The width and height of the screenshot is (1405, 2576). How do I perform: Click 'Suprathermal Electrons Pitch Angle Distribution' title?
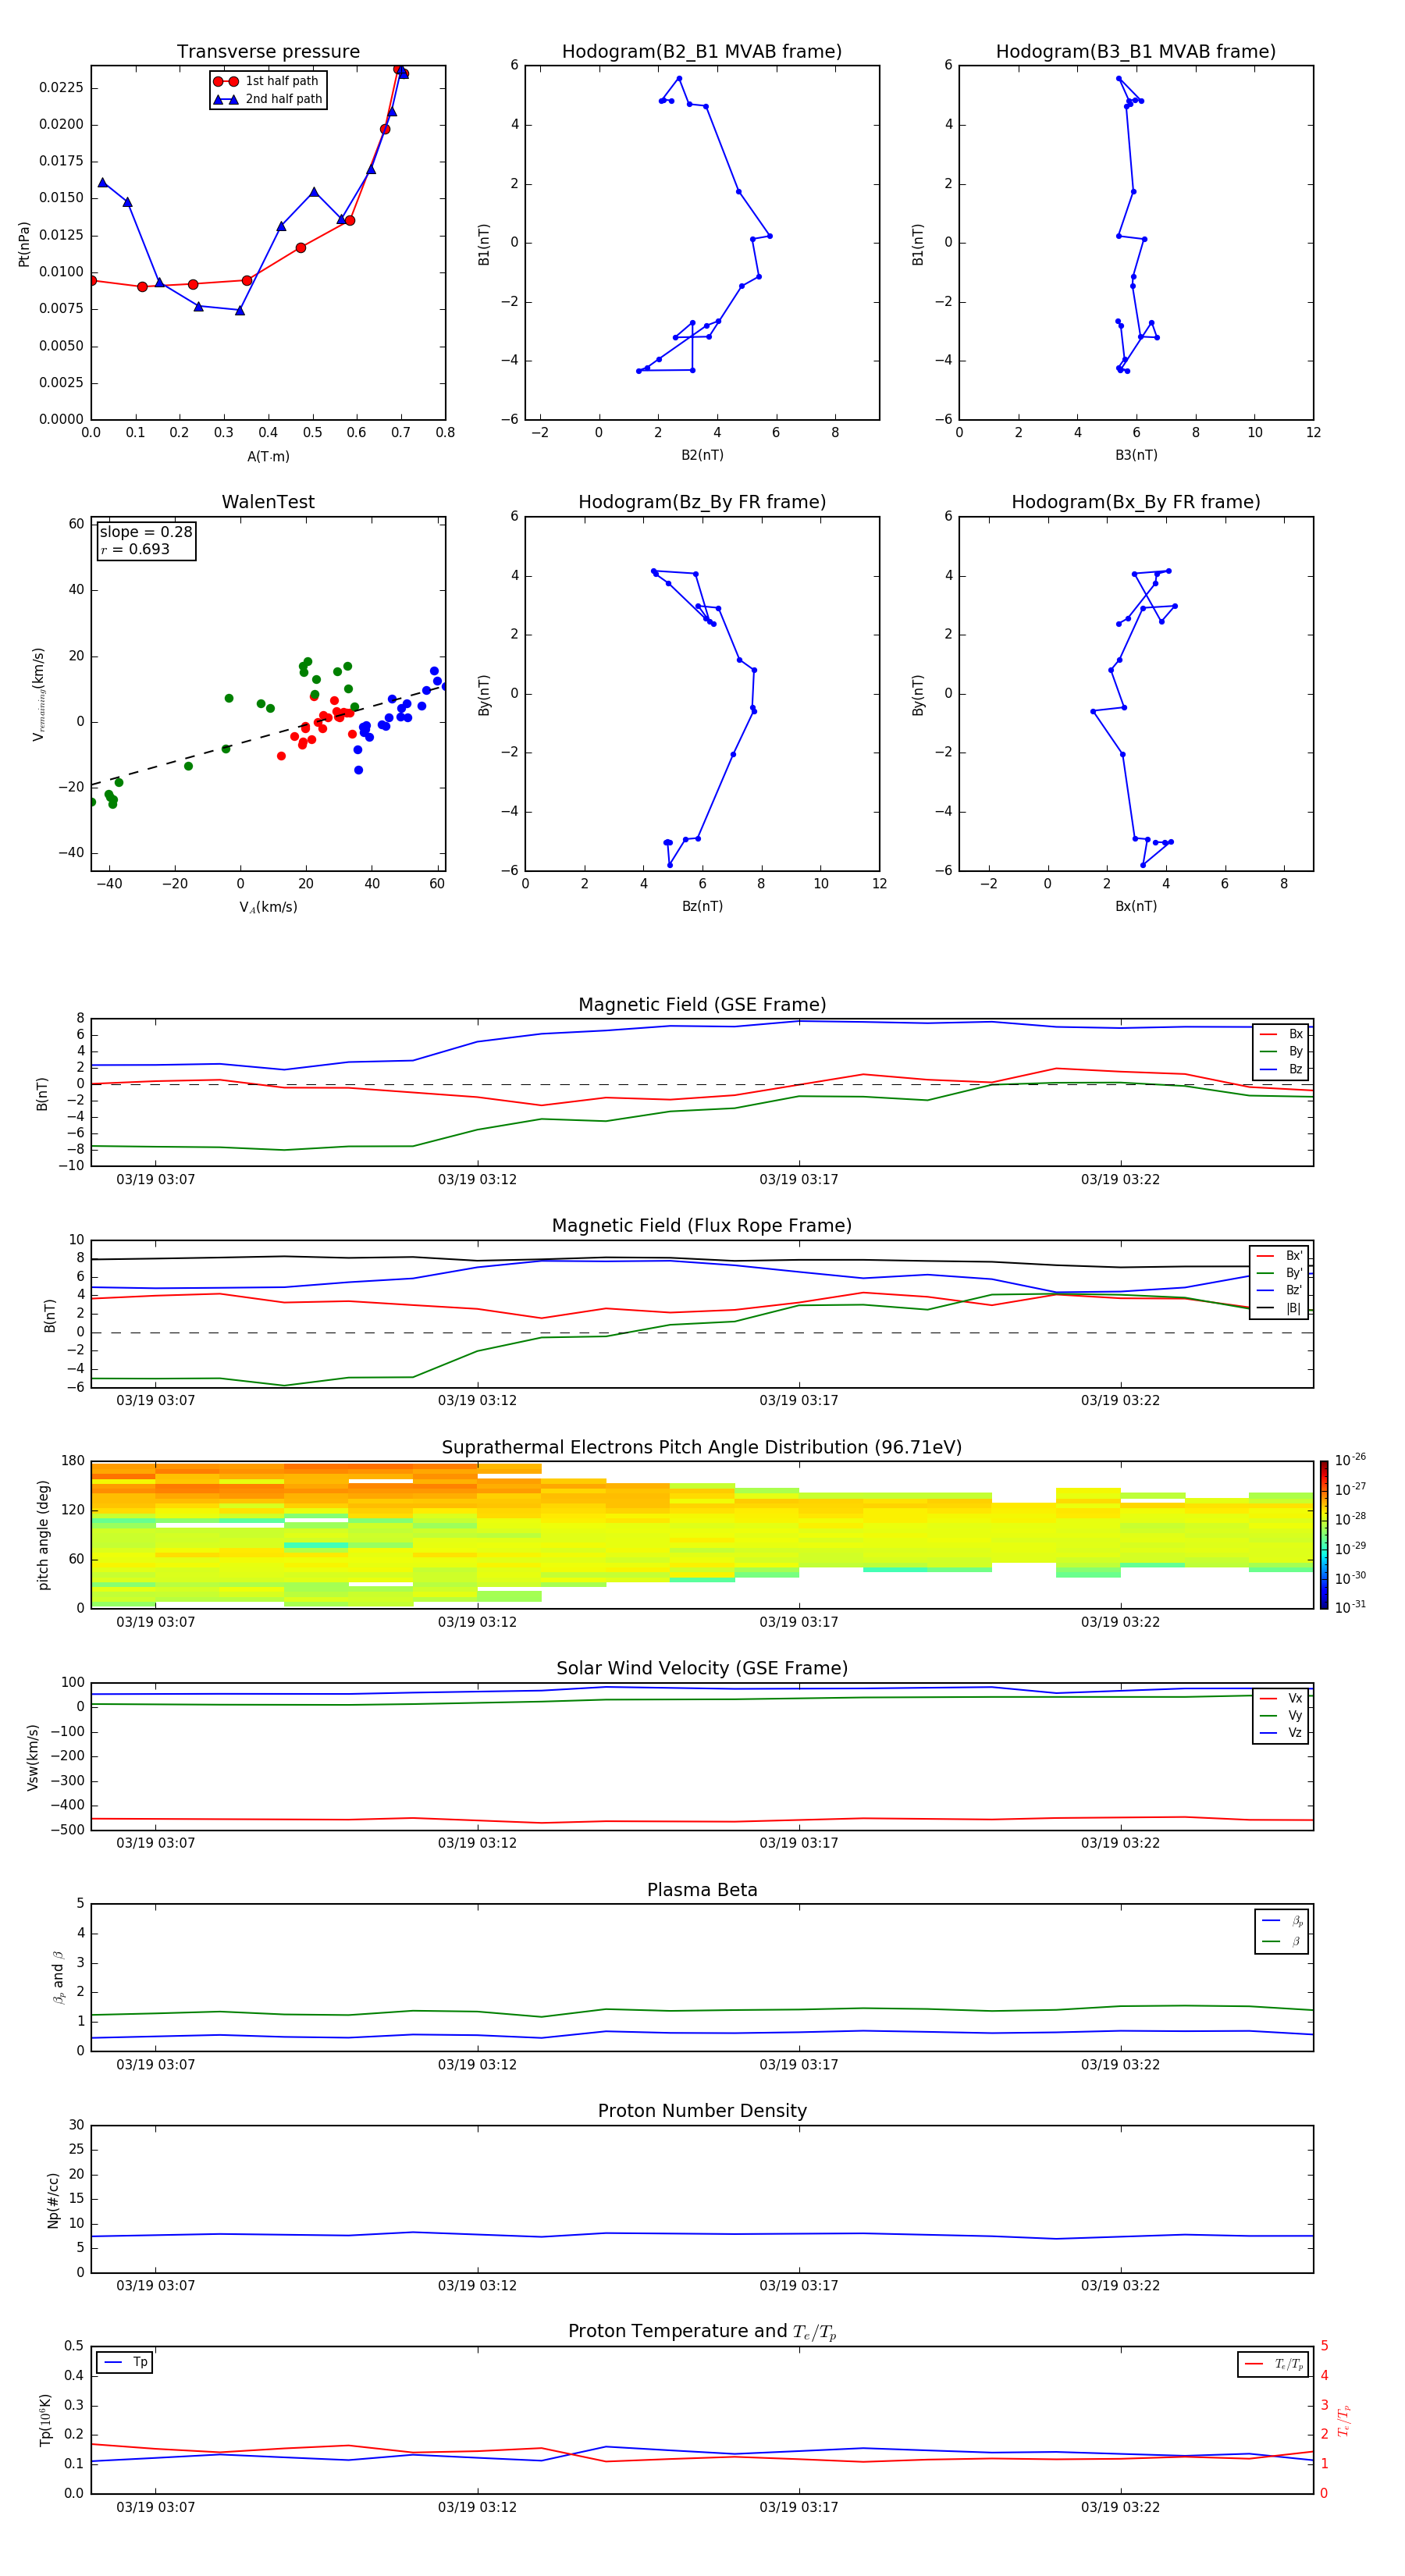702,1447
